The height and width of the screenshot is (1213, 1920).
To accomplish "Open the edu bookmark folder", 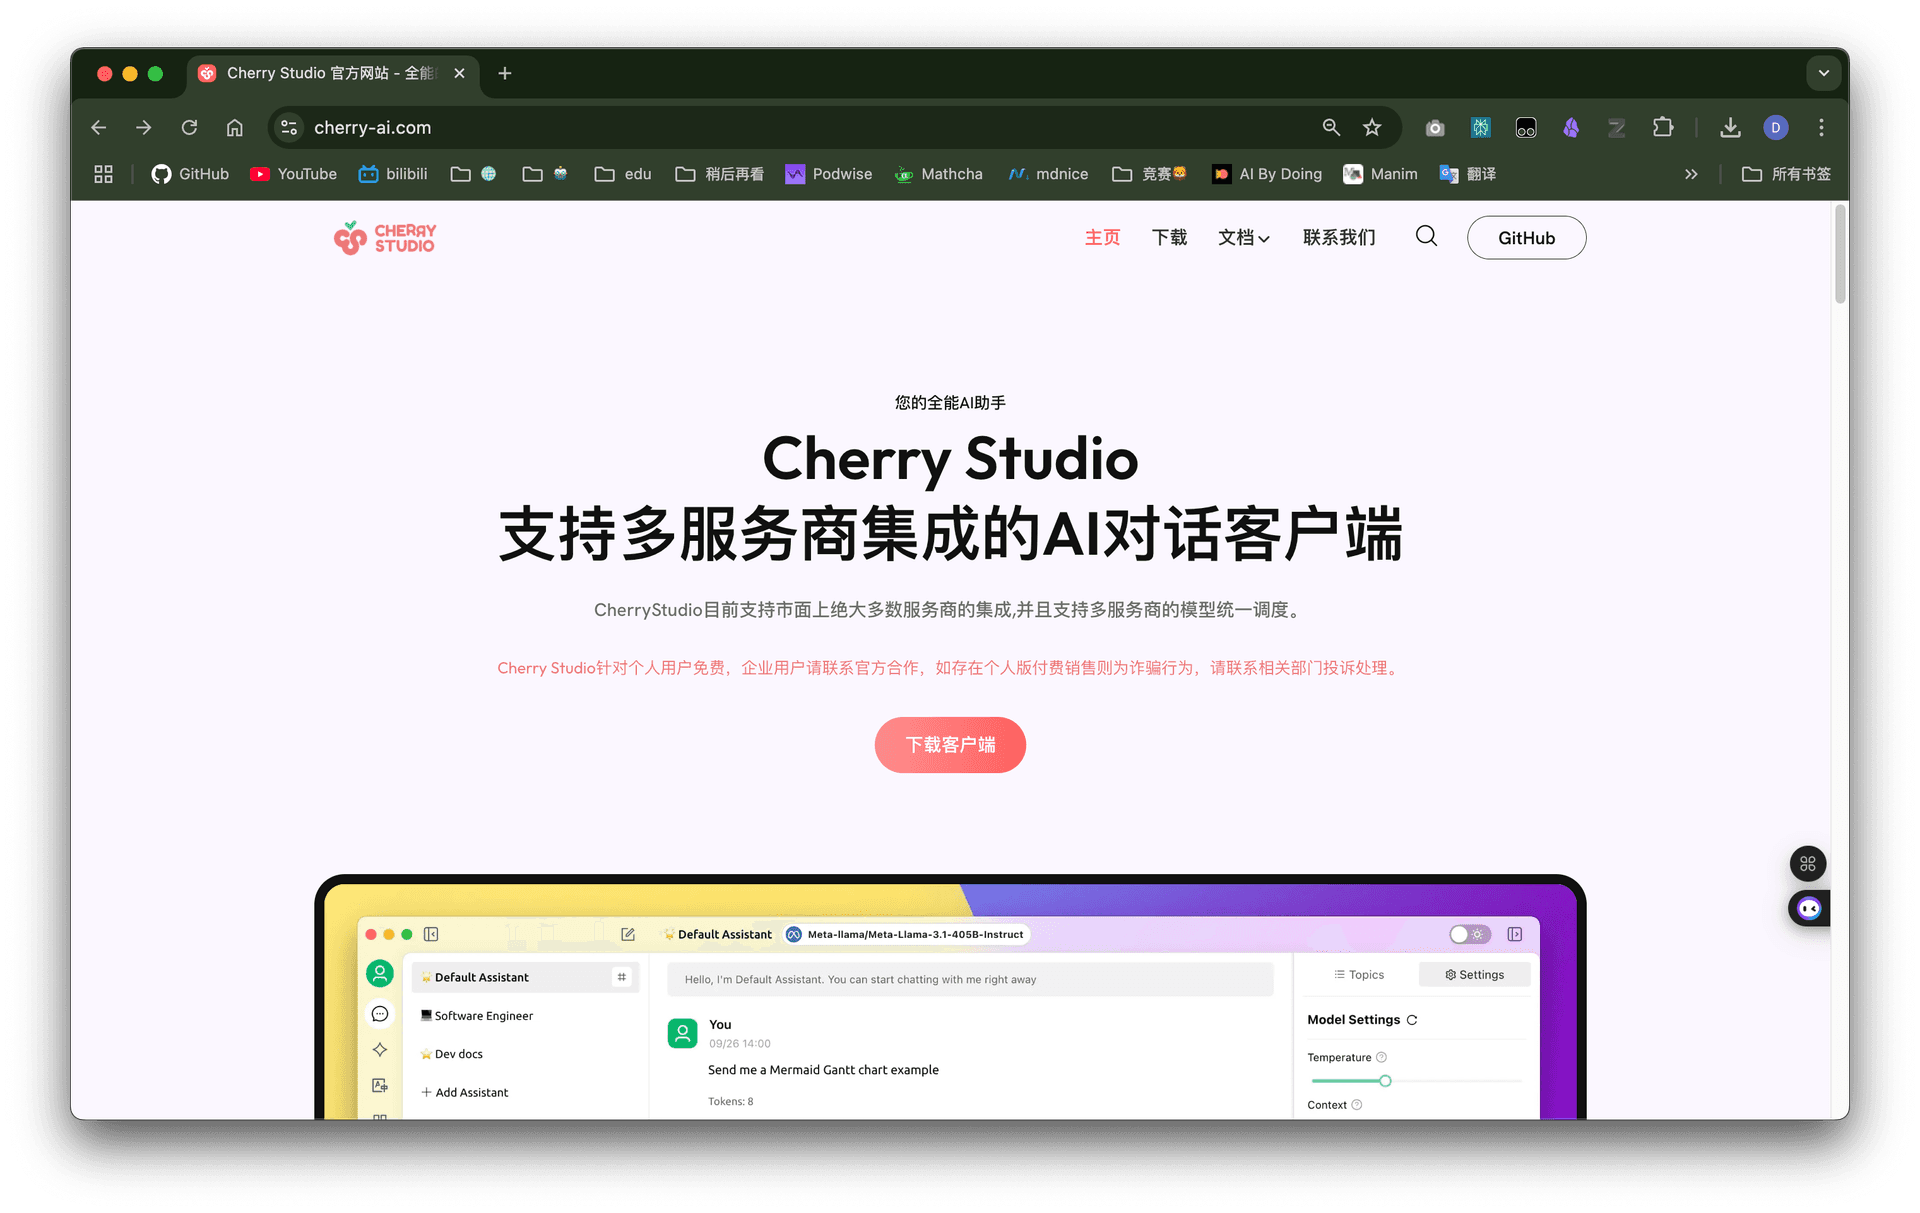I will [623, 174].
